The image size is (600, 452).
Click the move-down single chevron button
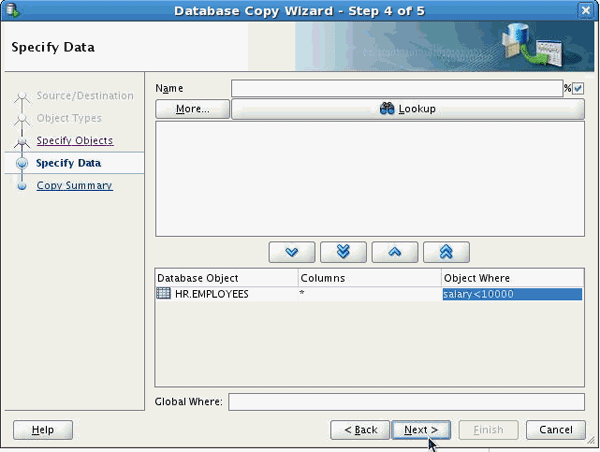292,252
